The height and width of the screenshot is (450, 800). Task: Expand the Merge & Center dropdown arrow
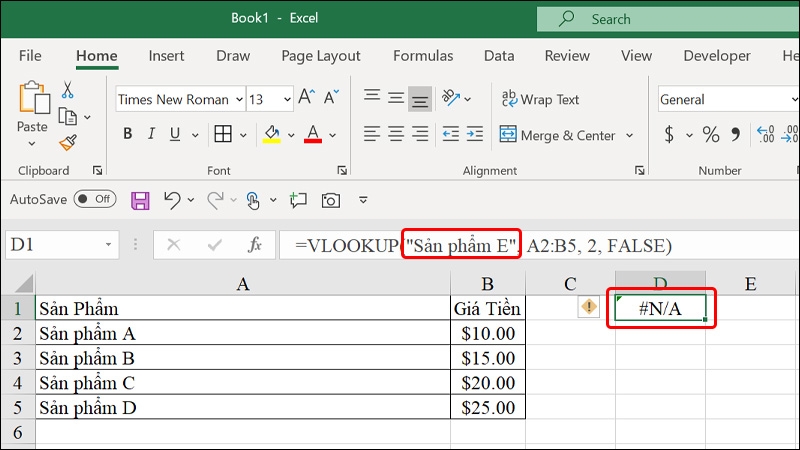(x=630, y=136)
